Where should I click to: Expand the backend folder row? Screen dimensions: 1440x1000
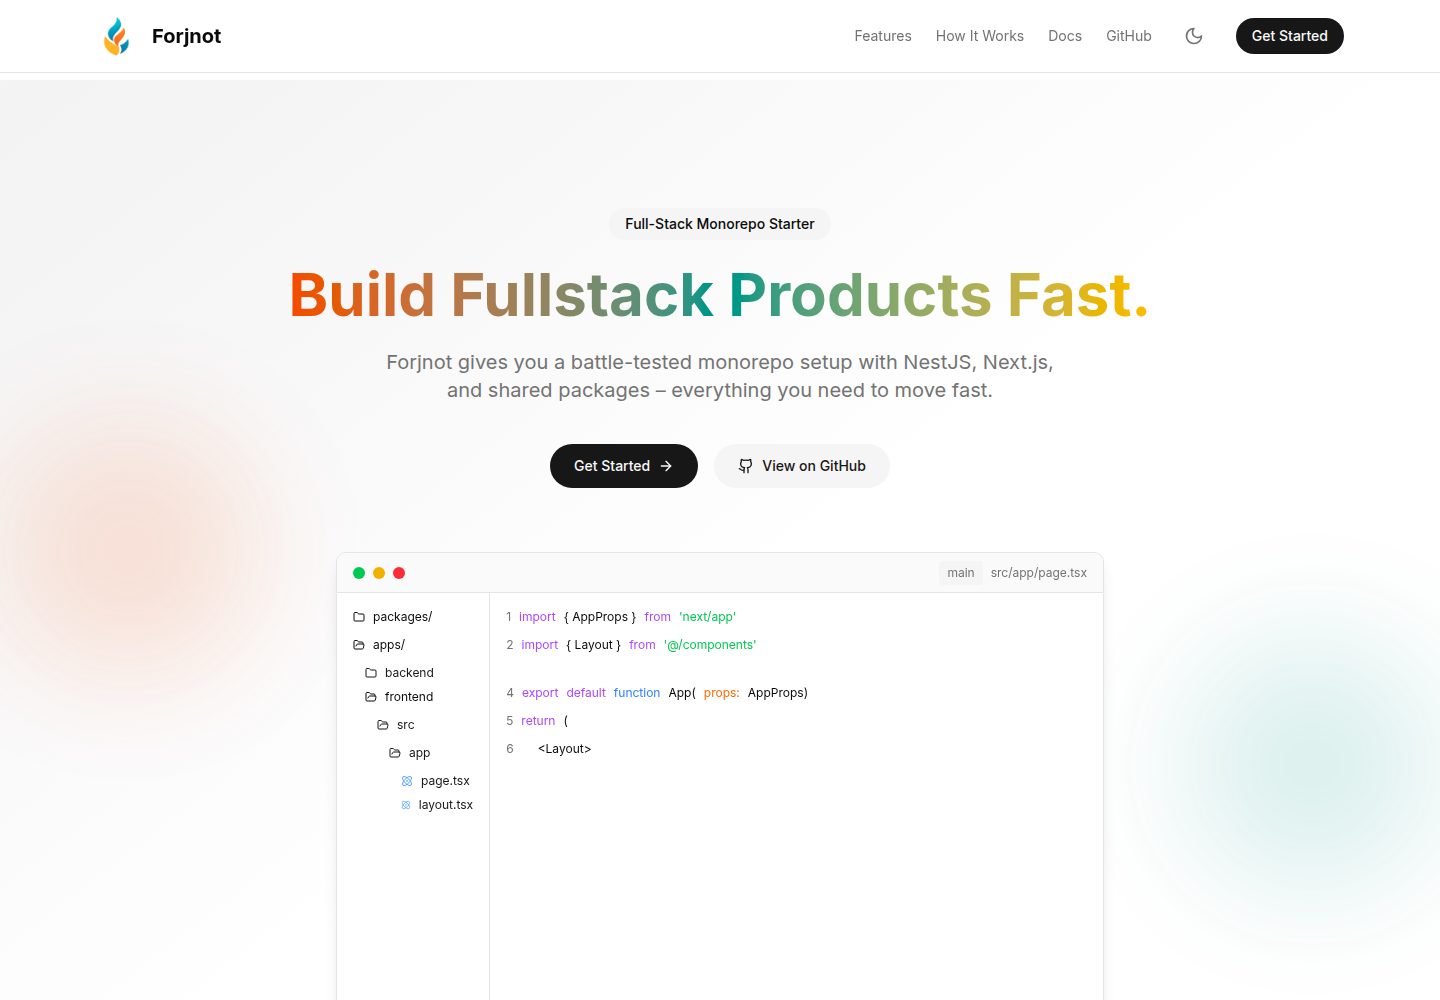pos(419,673)
